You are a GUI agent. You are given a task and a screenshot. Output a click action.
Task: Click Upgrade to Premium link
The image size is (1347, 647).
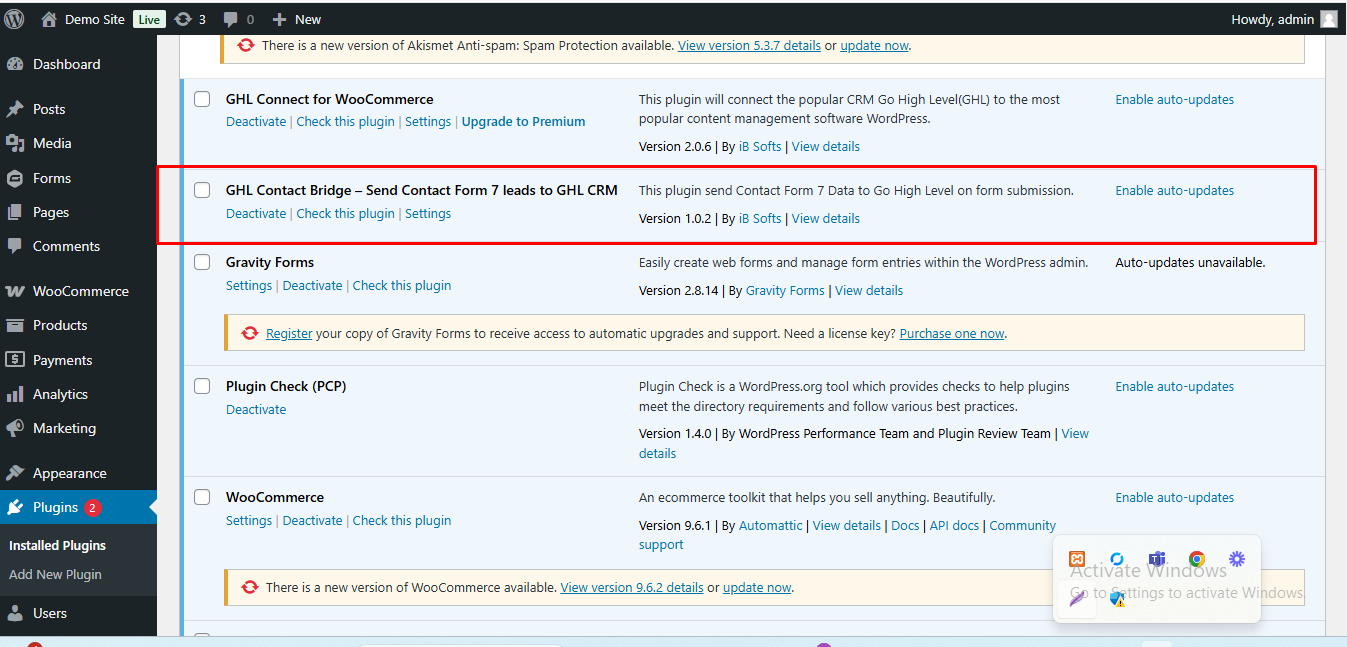pos(523,121)
